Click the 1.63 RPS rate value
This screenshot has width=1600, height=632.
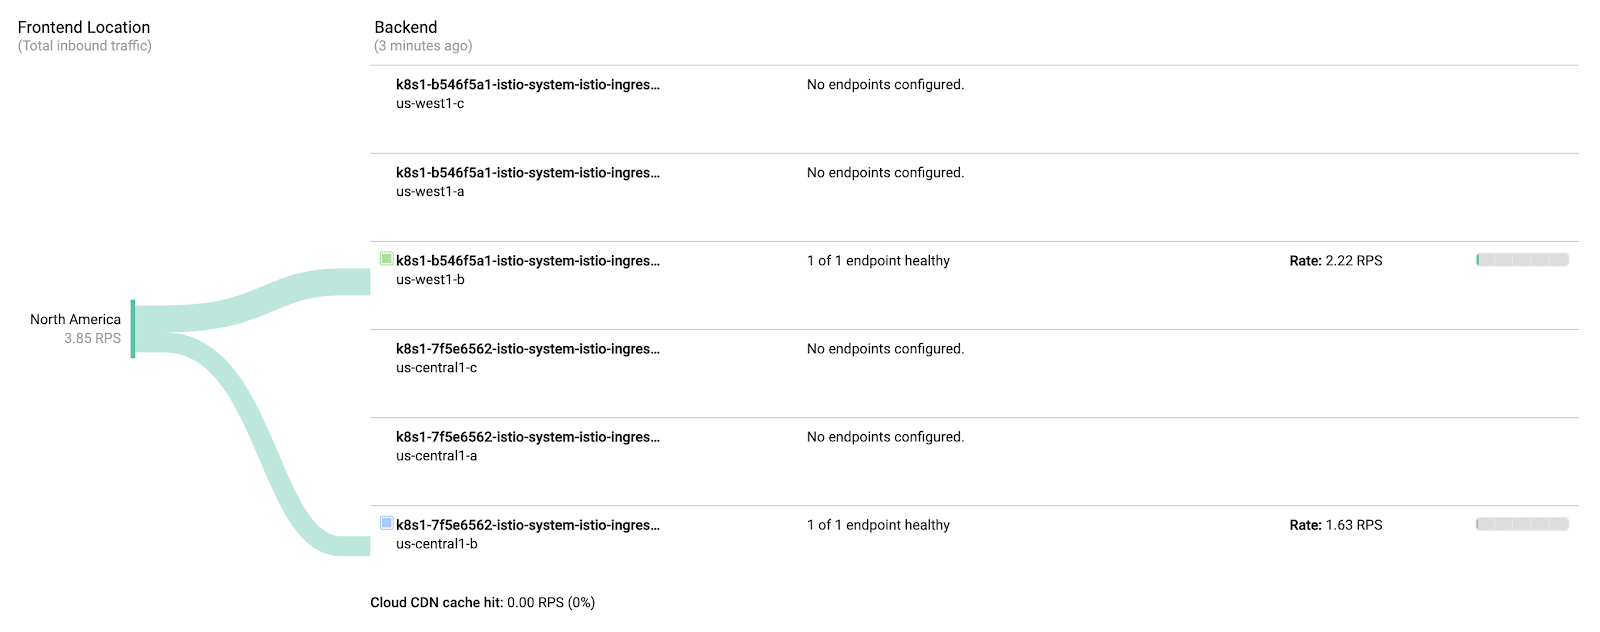tap(1353, 525)
